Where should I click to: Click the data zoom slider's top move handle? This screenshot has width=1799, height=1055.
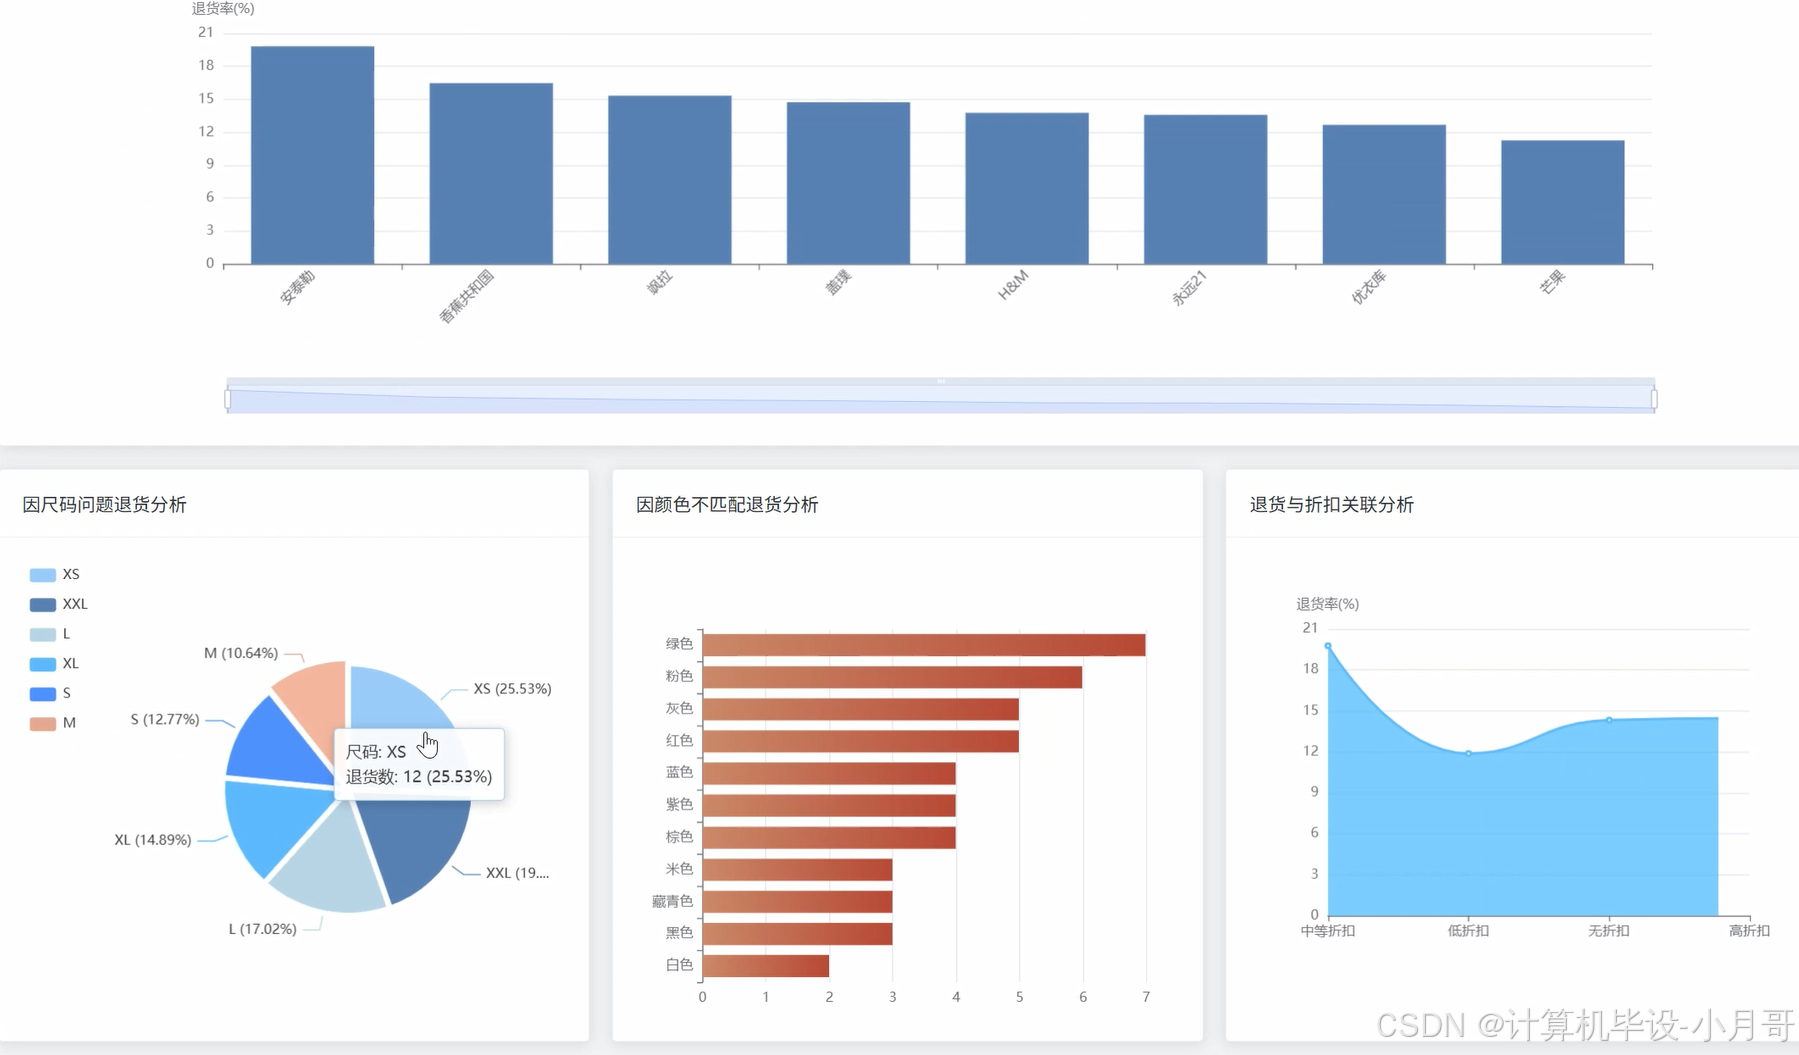pyautogui.click(x=941, y=381)
